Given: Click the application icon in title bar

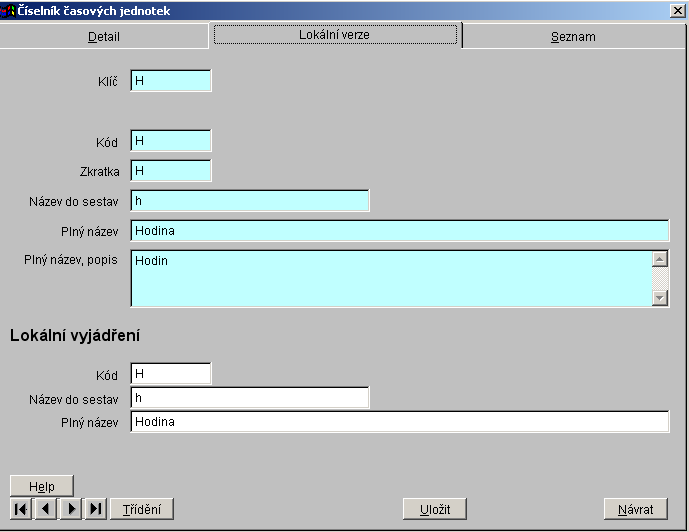Looking at the screenshot, I should coord(8,11).
